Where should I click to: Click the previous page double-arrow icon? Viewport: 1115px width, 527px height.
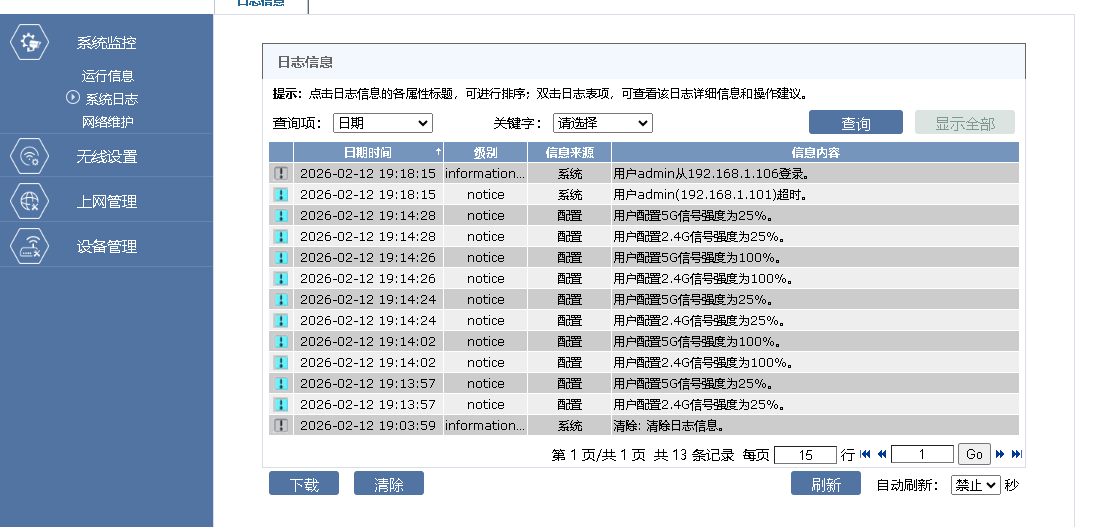[x=882, y=454]
